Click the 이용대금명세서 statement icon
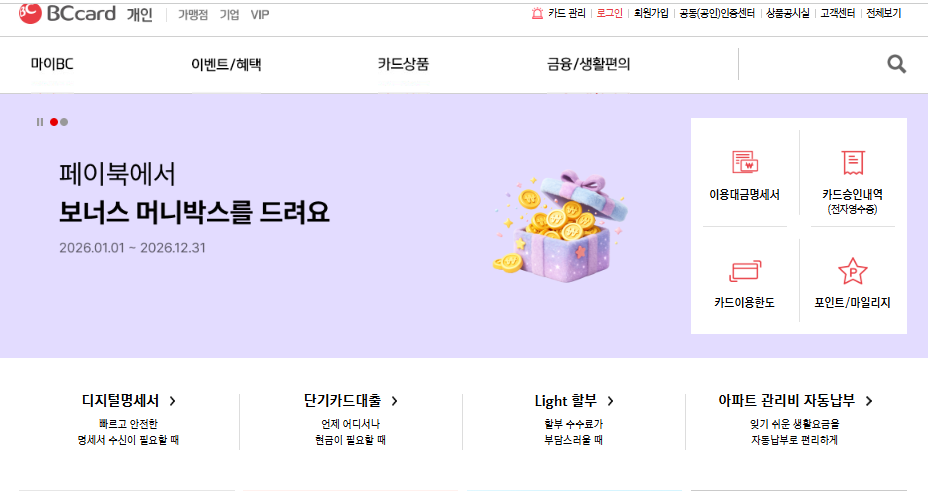The image size is (928, 491). point(745,161)
